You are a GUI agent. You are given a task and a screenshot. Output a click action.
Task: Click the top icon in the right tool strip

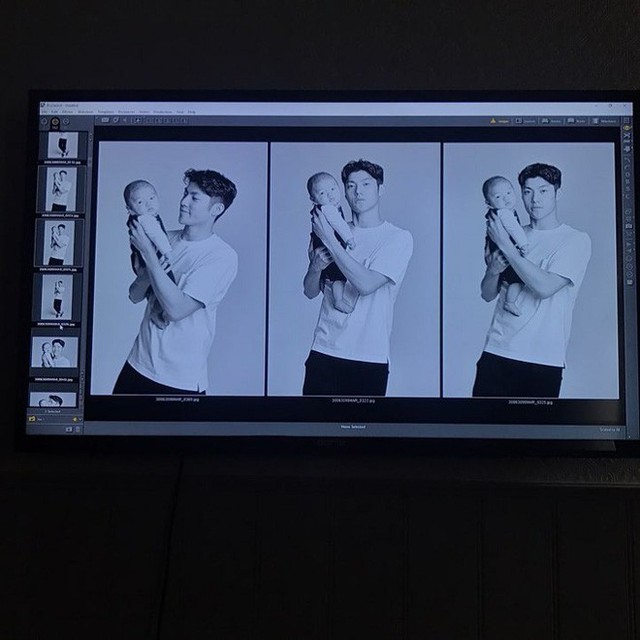[627, 129]
